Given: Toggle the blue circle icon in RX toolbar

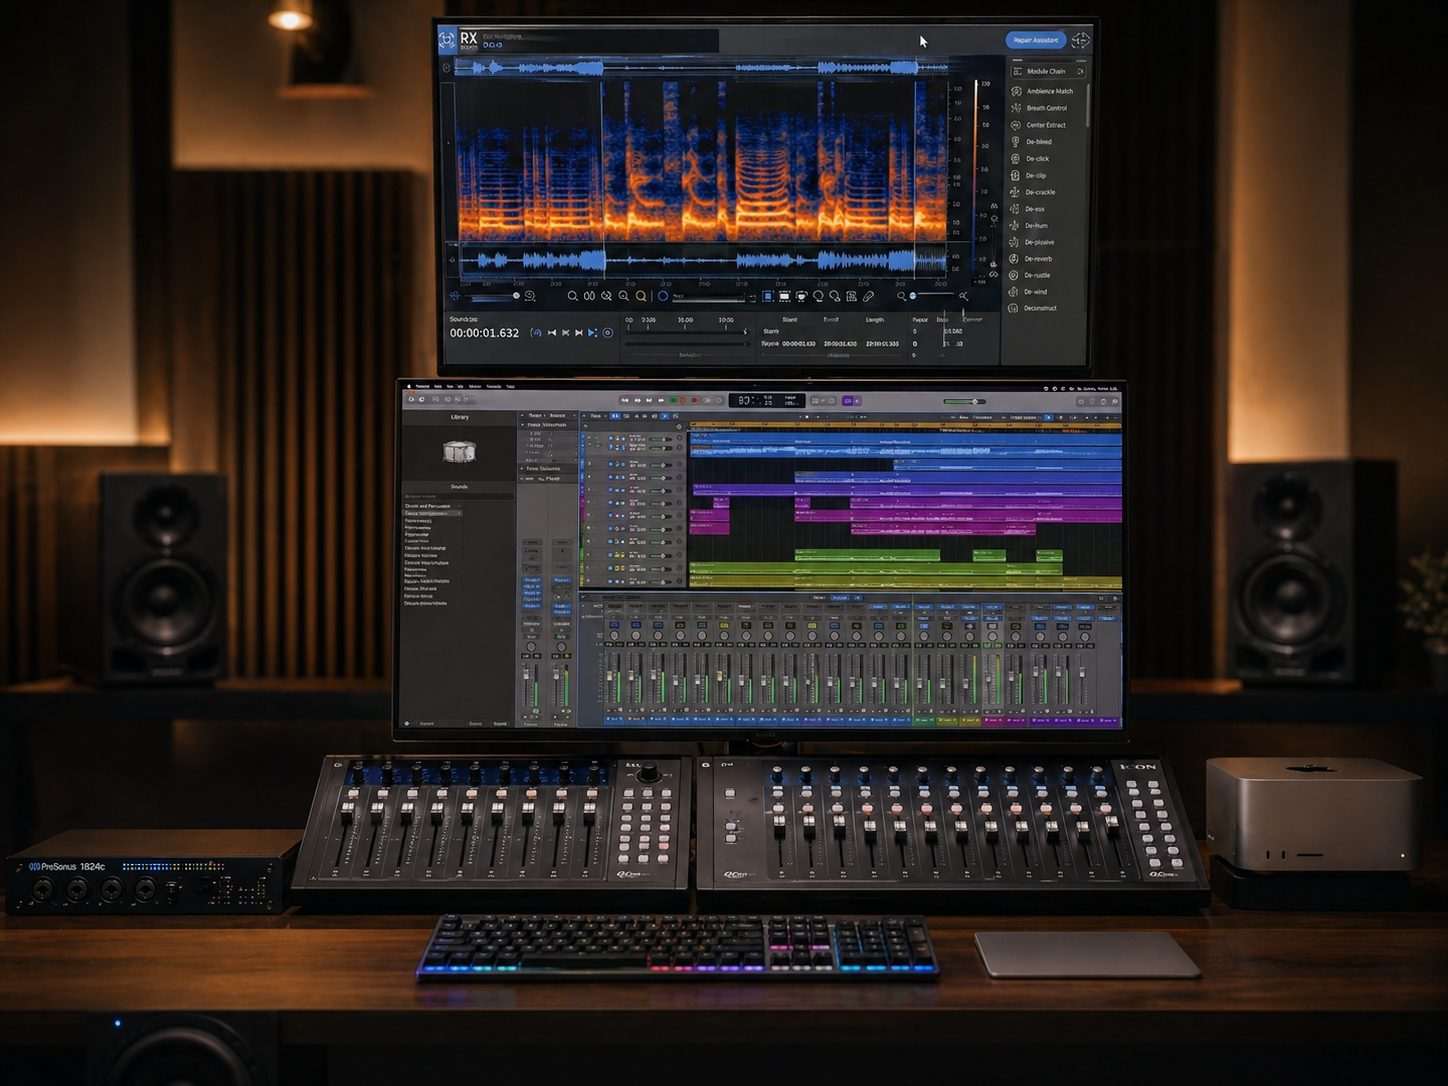Looking at the screenshot, I should pyautogui.click(x=662, y=296).
